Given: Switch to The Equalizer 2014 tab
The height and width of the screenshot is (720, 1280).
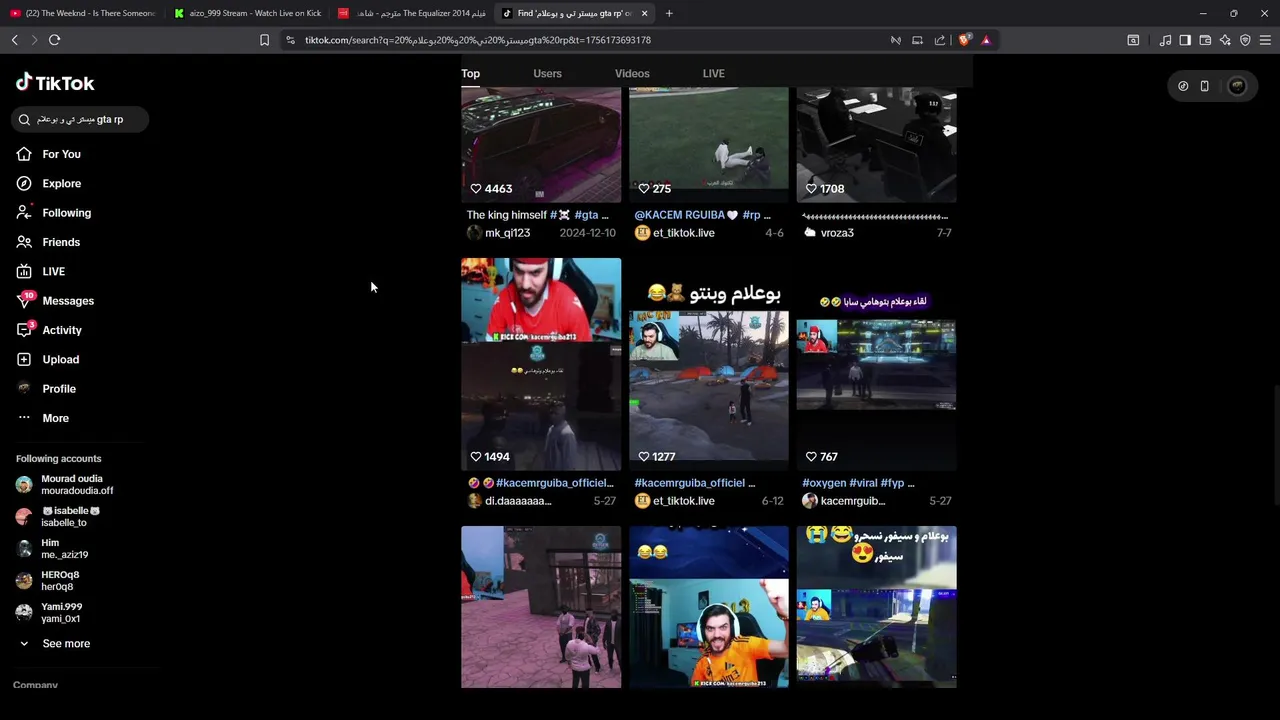Looking at the screenshot, I should point(413,13).
